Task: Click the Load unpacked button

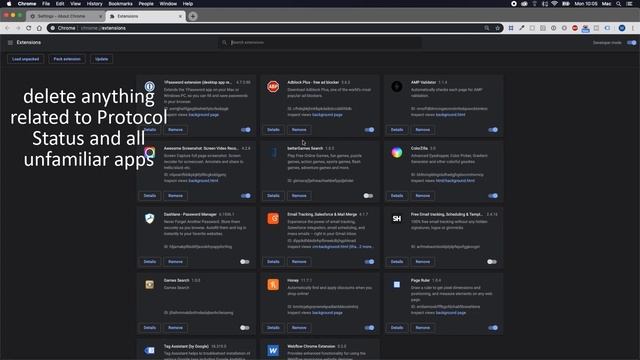Action: [25, 59]
